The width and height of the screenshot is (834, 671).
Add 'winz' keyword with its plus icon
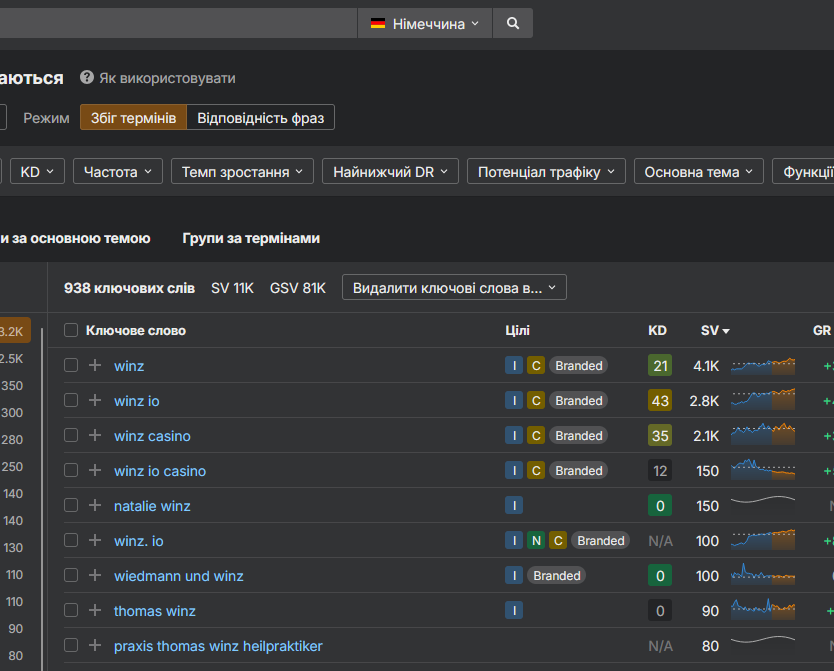pos(95,365)
